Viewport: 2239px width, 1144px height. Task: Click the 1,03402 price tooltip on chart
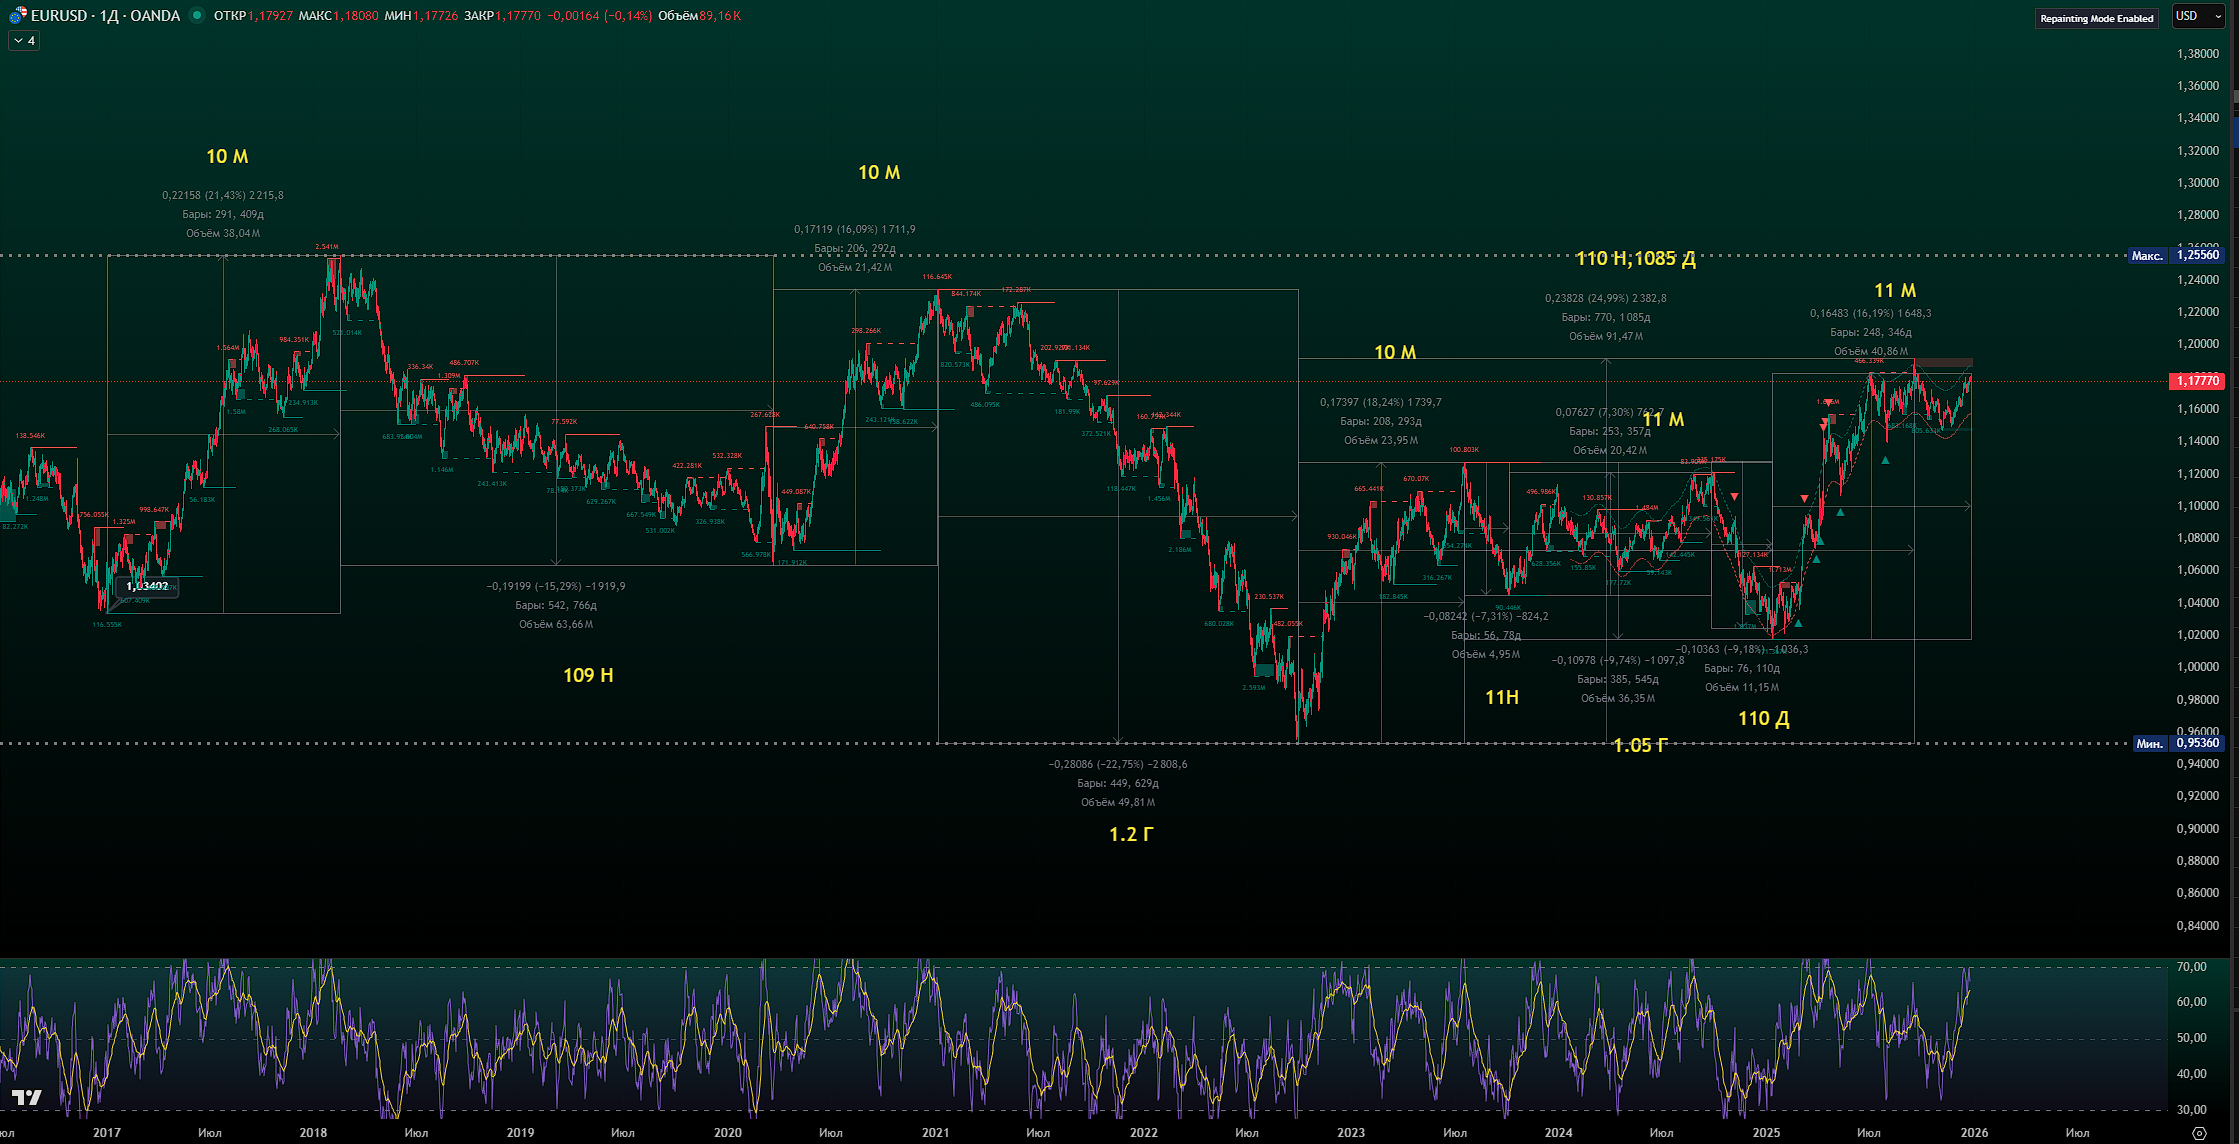coord(147,587)
